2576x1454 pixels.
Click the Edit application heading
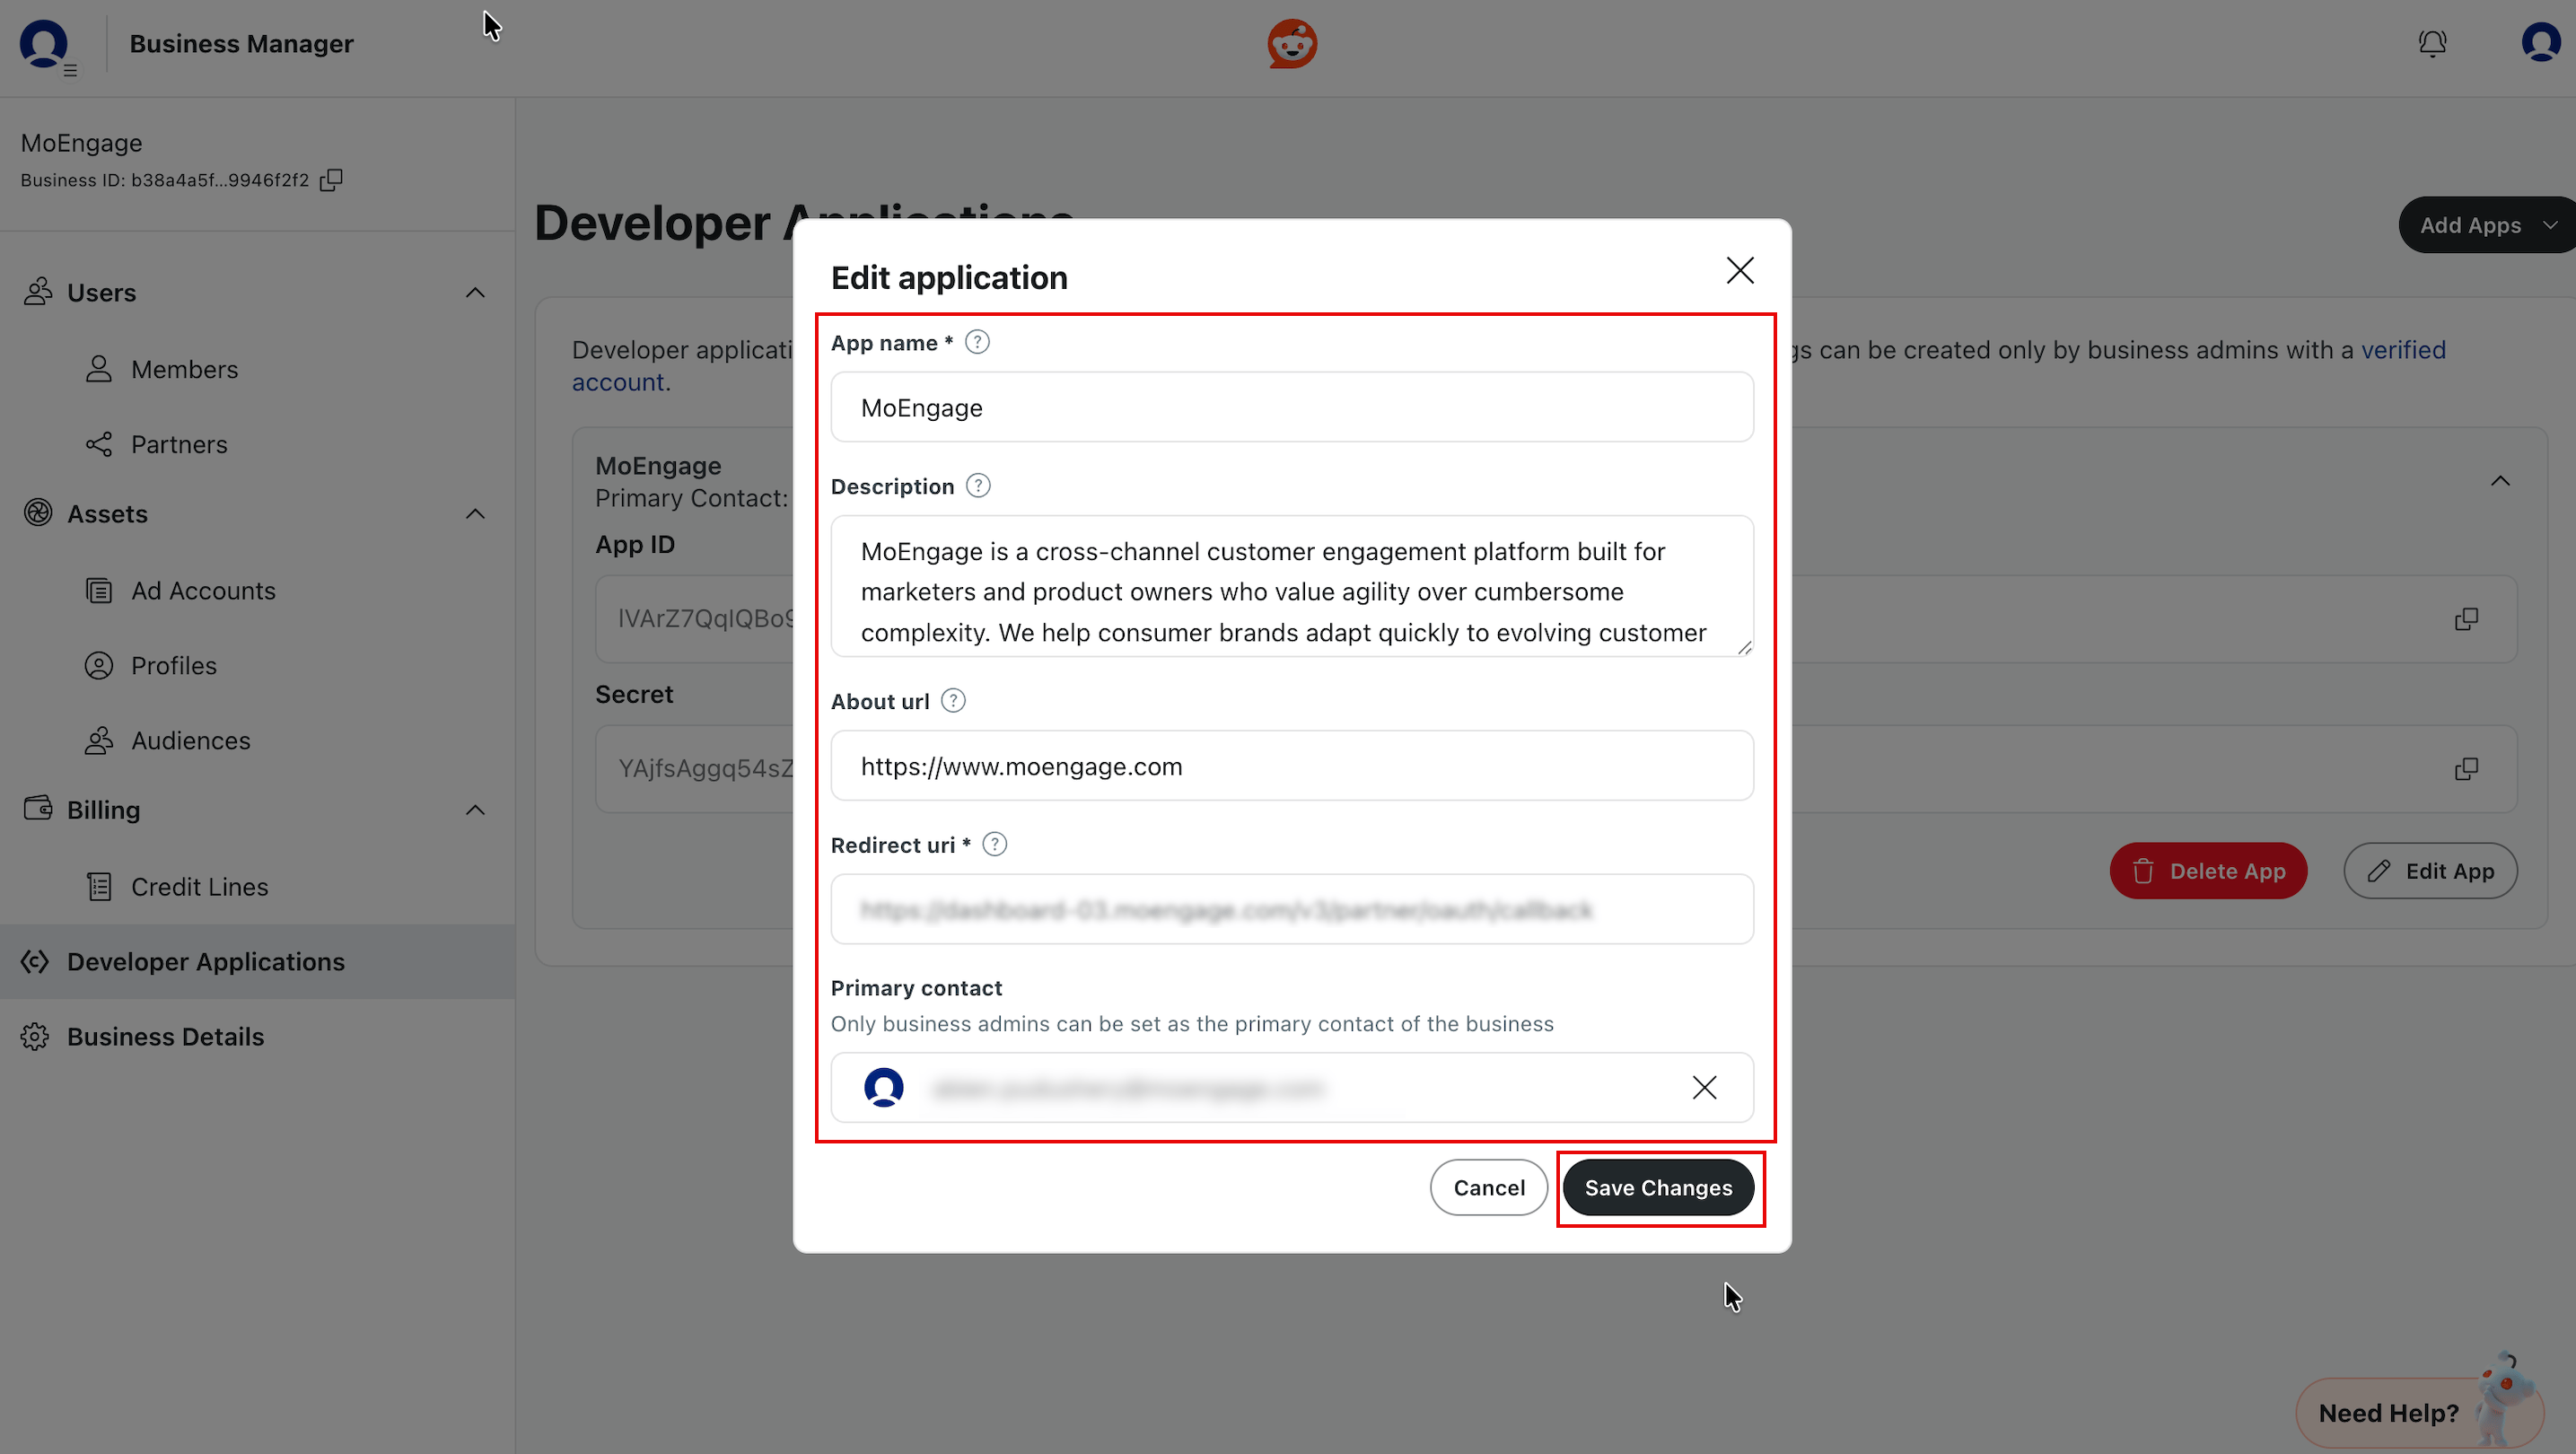pyautogui.click(x=949, y=277)
